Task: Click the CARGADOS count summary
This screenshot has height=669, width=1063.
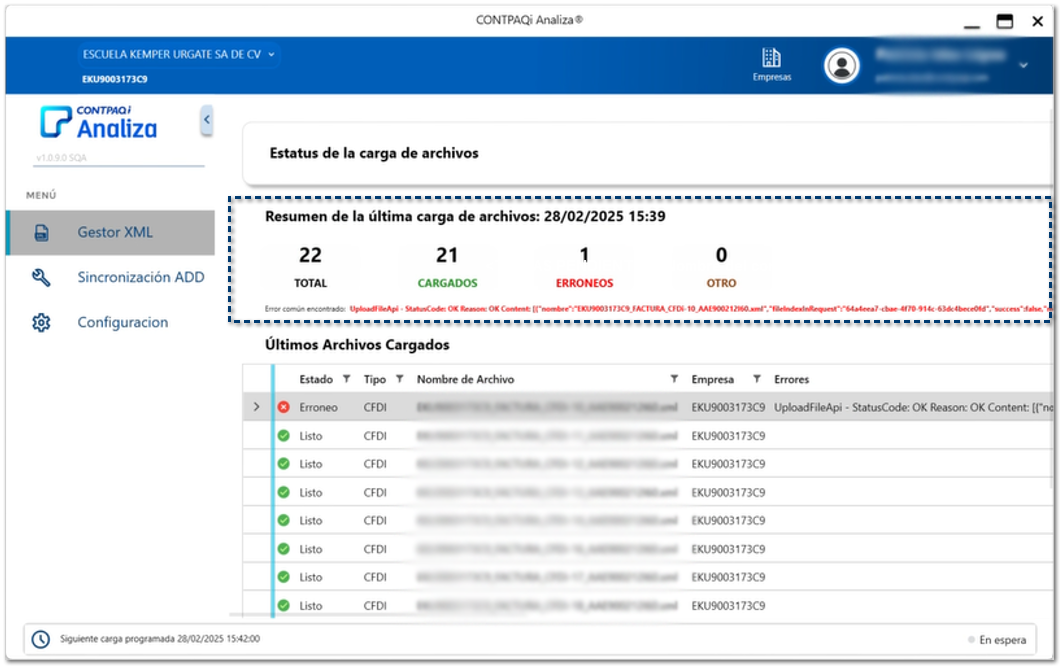Action: tap(447, 266)
